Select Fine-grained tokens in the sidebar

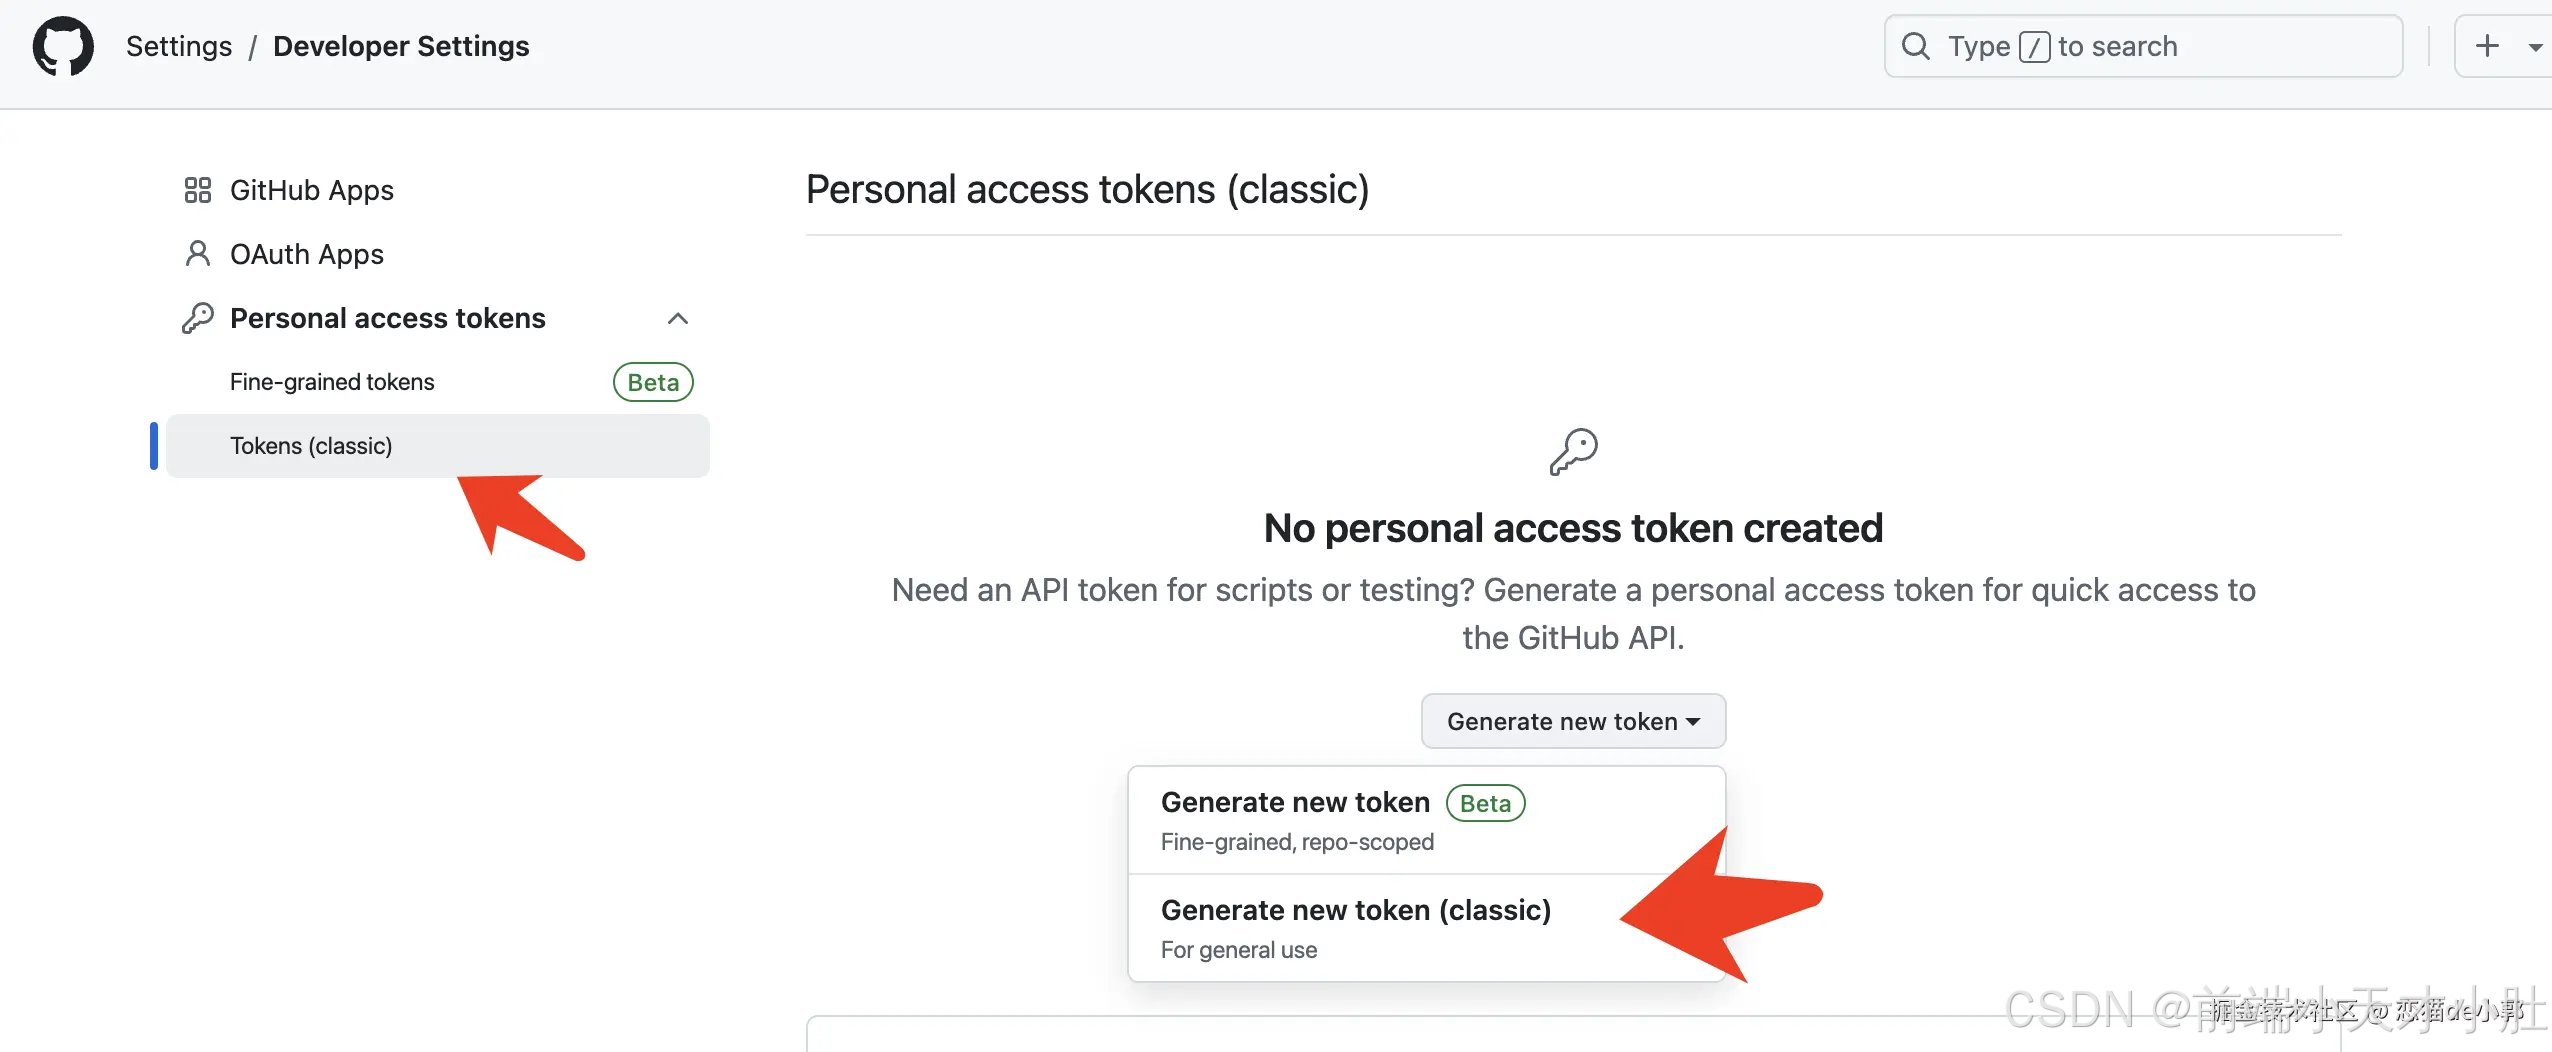(332, 381)
